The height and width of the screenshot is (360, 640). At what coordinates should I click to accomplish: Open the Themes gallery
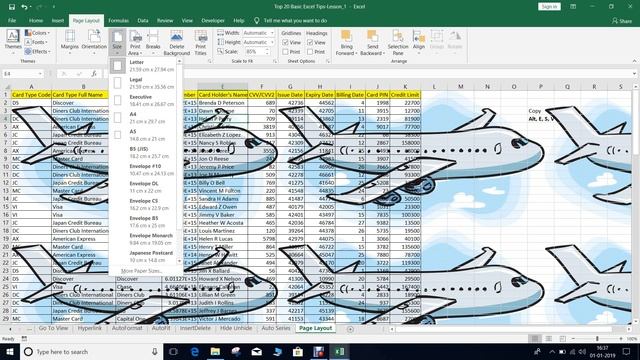(13, 42)
